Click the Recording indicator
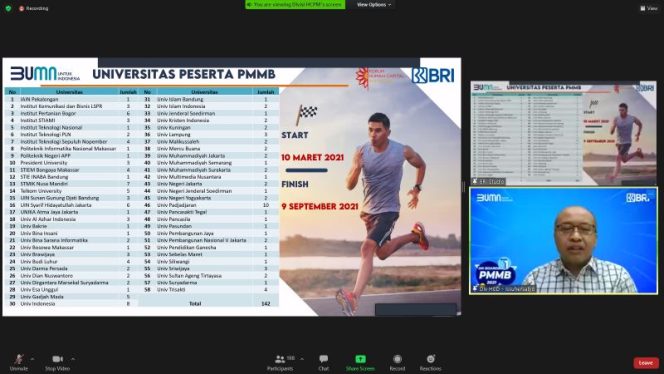Screen dimensions: 664x374 33,8
